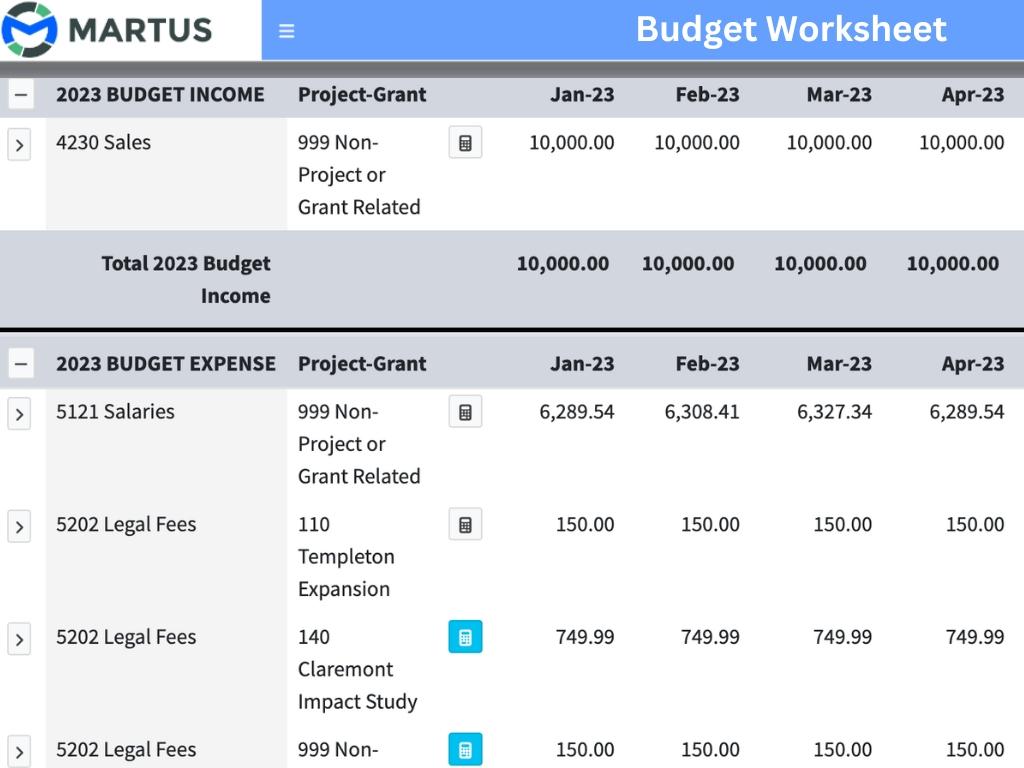
Task: Open calculator for the 4230 Sales row
Action: tap(465, 143)
